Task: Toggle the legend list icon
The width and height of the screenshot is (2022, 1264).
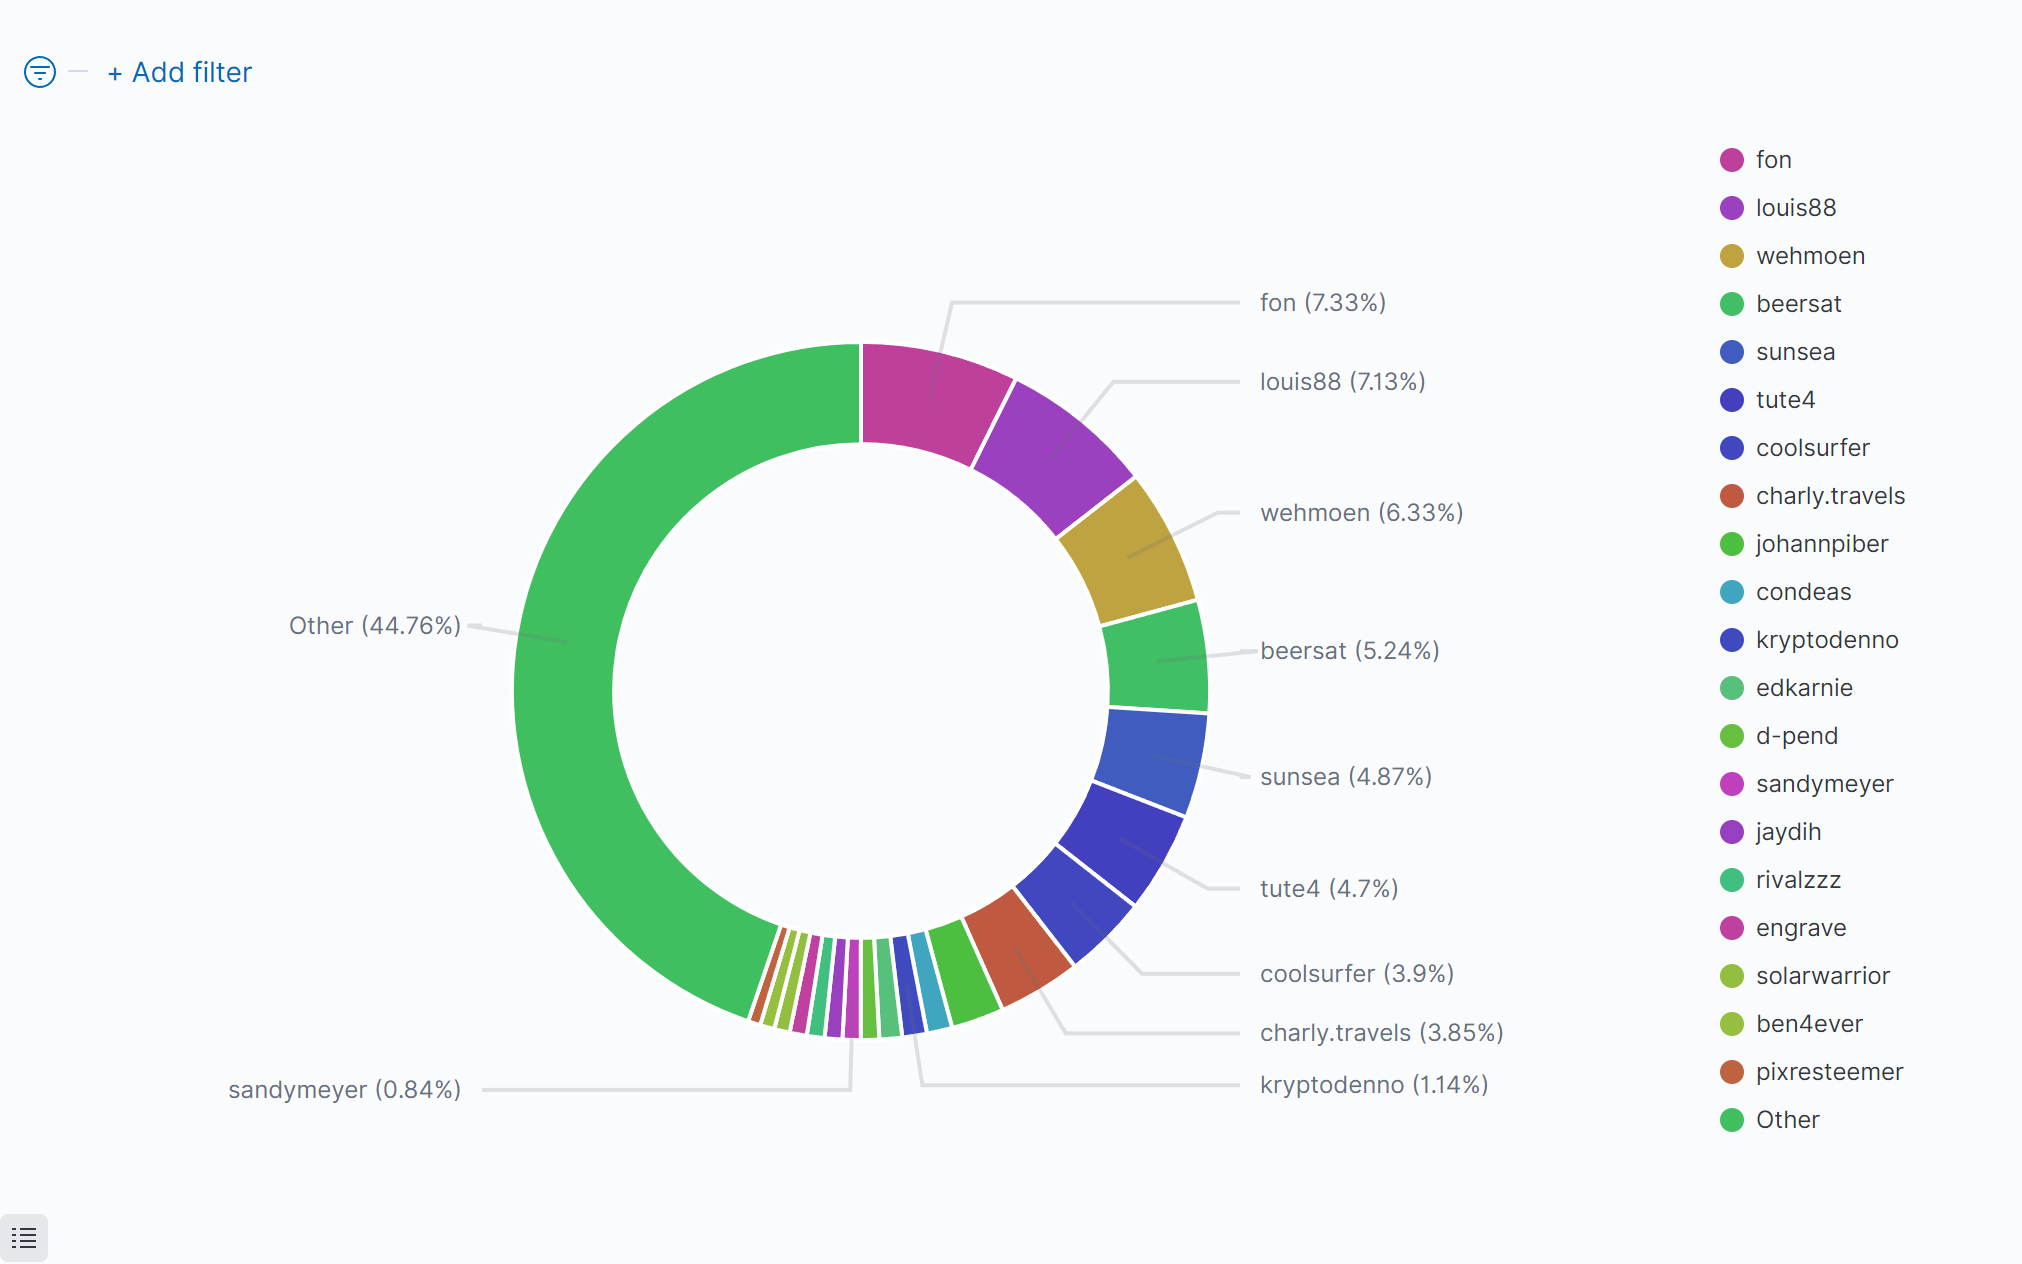Action: [x=24, y=1238]
